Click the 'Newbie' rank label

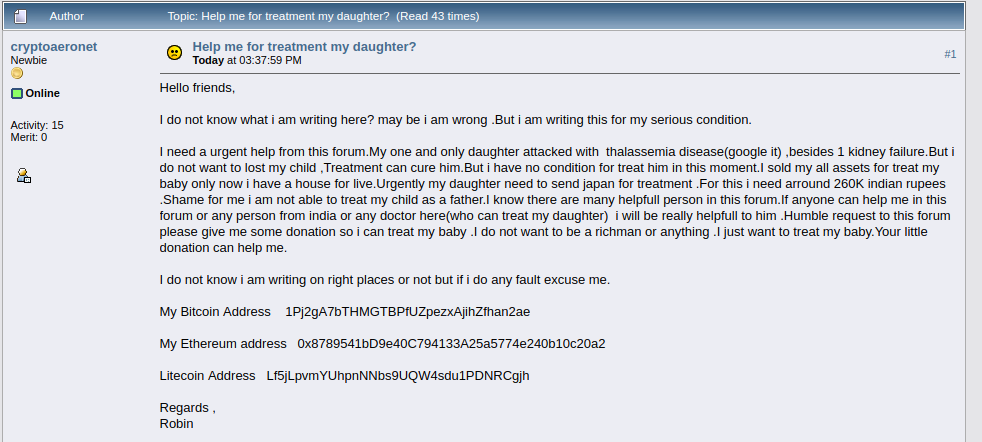tap(29, 61)
